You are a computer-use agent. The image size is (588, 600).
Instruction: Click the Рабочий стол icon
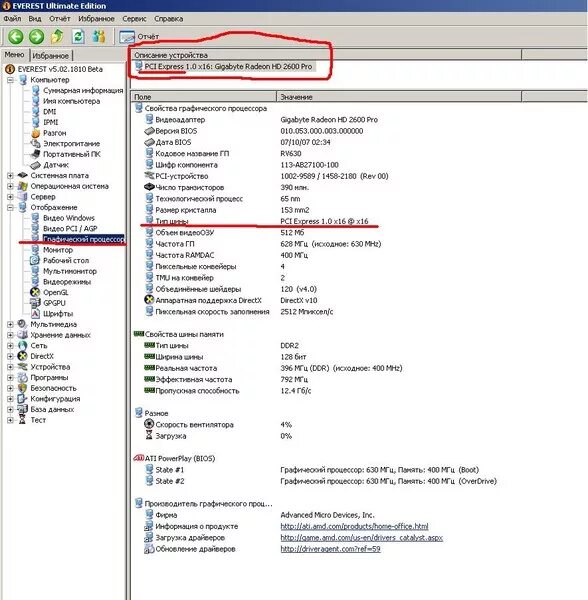pyautogui.click(x=35, y=261)
